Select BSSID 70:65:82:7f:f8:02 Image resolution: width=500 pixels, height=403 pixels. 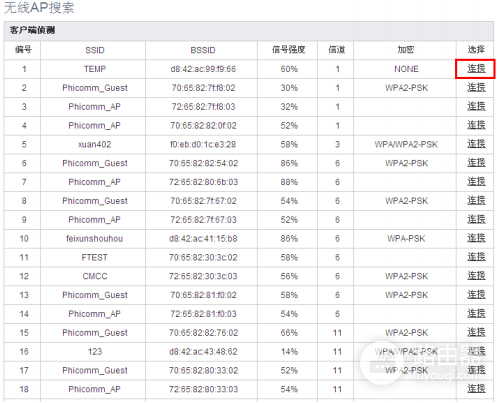(x=203, y=88)
